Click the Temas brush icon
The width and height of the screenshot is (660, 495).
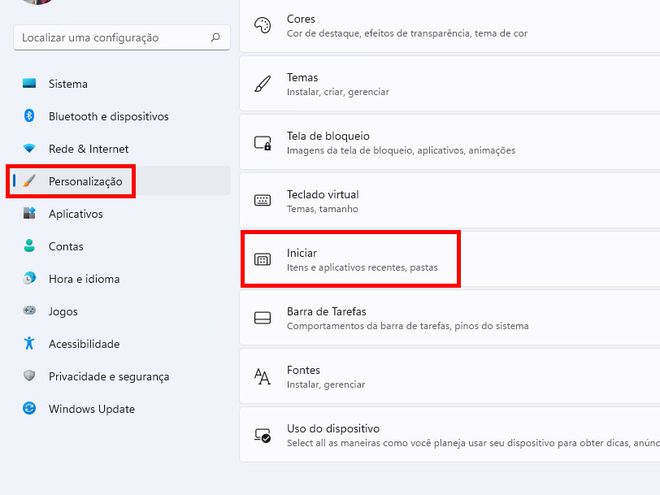click(263, 84)
